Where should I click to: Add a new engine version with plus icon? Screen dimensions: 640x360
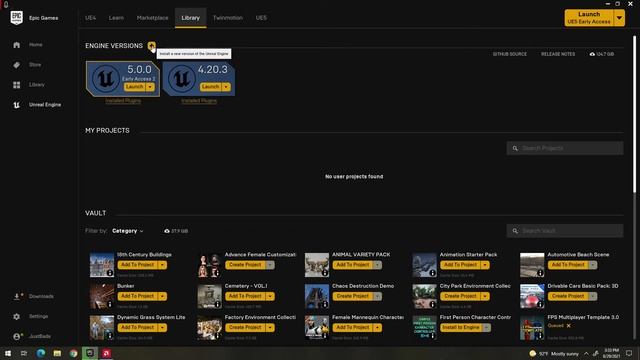(x=151, y=46)
